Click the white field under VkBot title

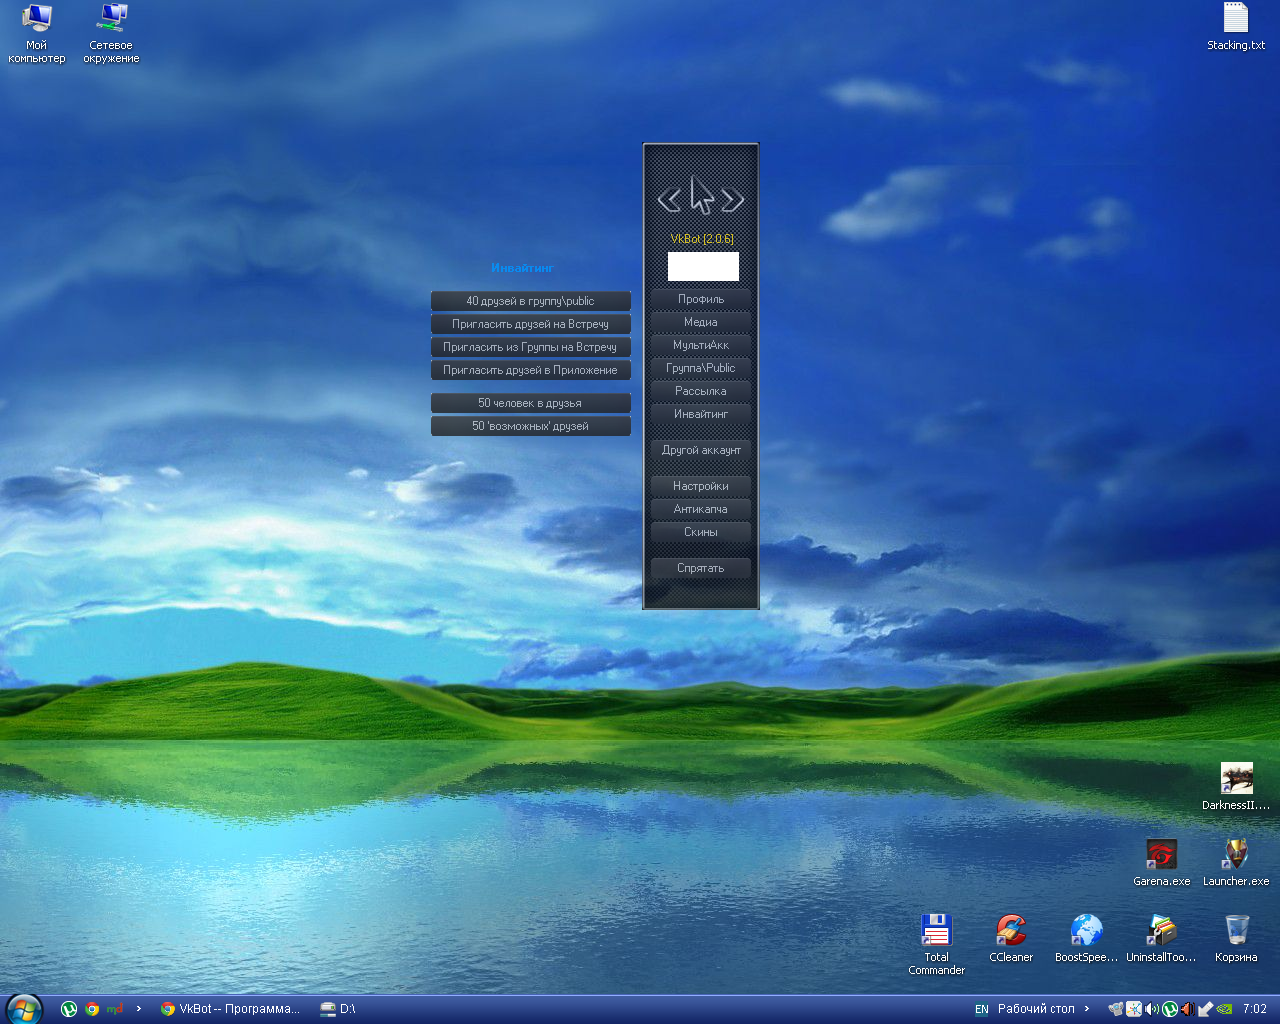pos(703,266)
